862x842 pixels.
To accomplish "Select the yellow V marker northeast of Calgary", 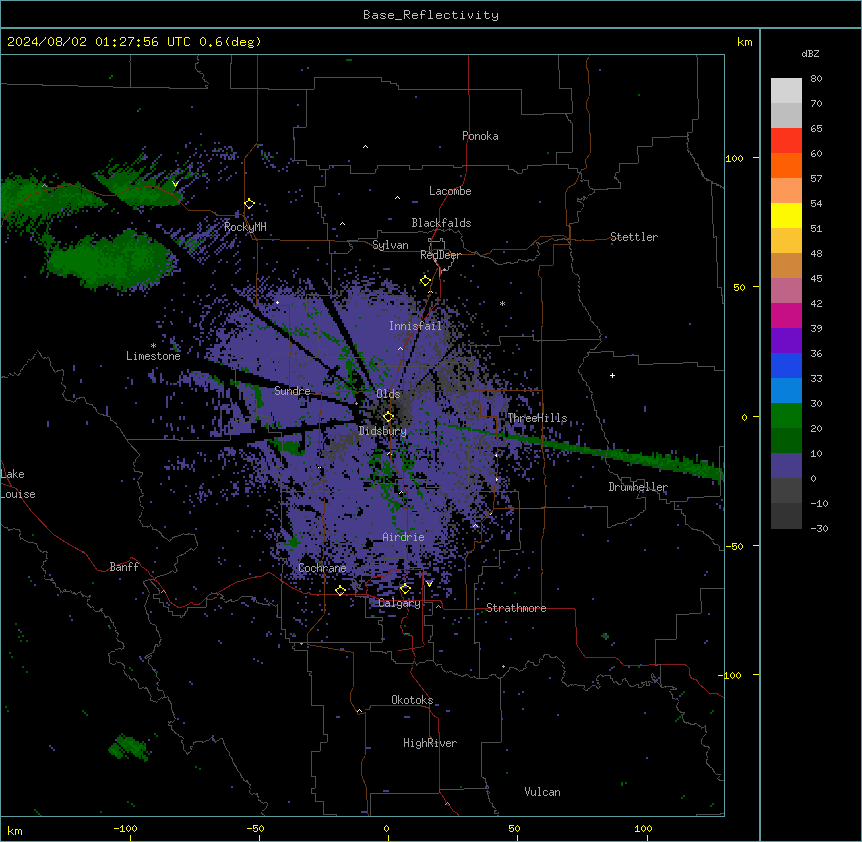I will 429,584.
